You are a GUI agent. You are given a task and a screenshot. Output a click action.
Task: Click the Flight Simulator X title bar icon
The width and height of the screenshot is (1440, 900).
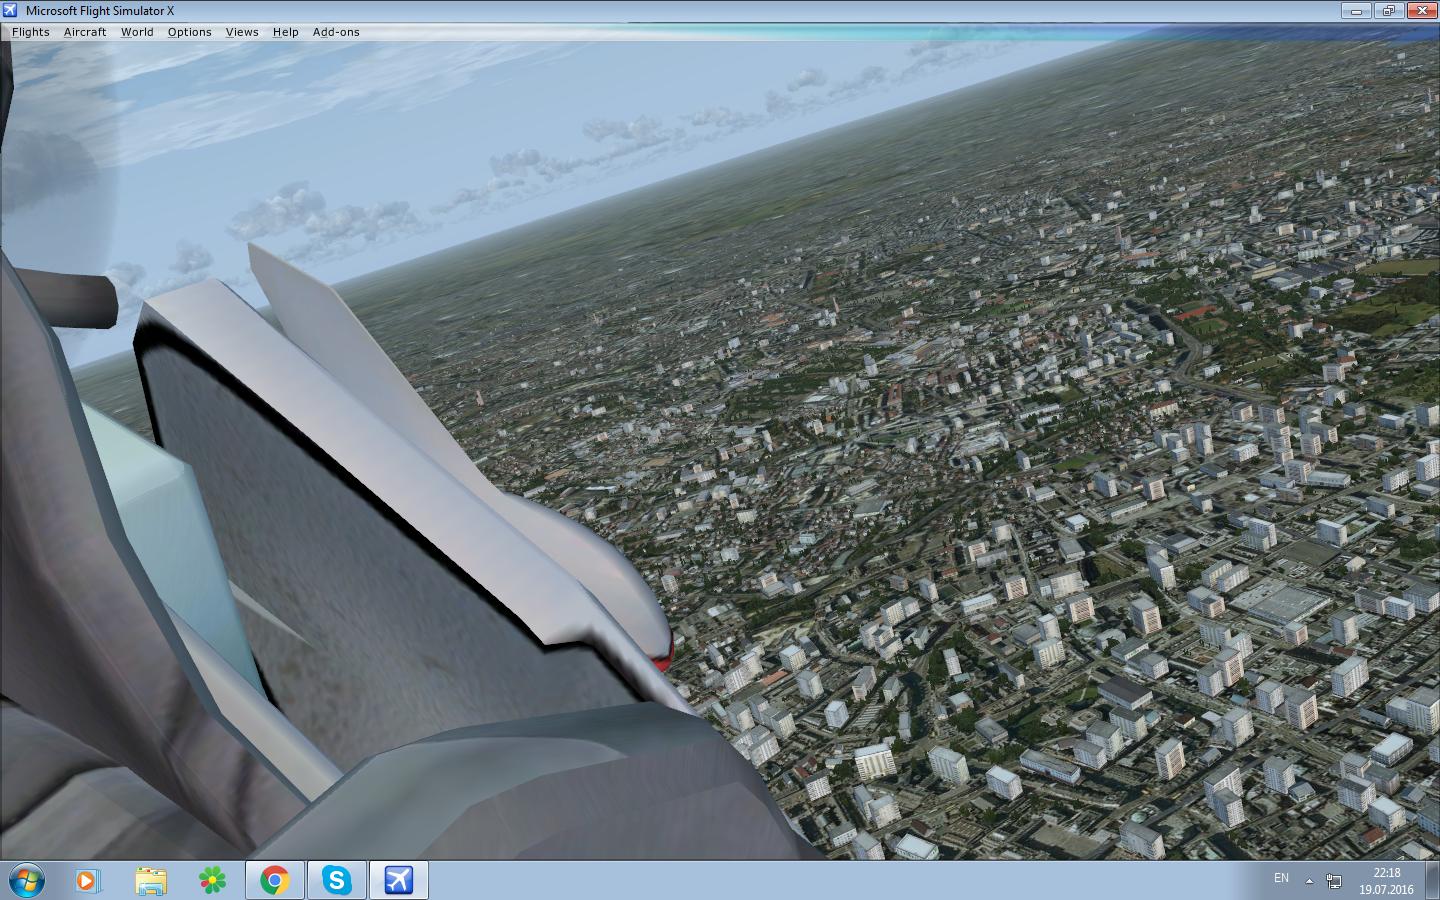[11, 10]
